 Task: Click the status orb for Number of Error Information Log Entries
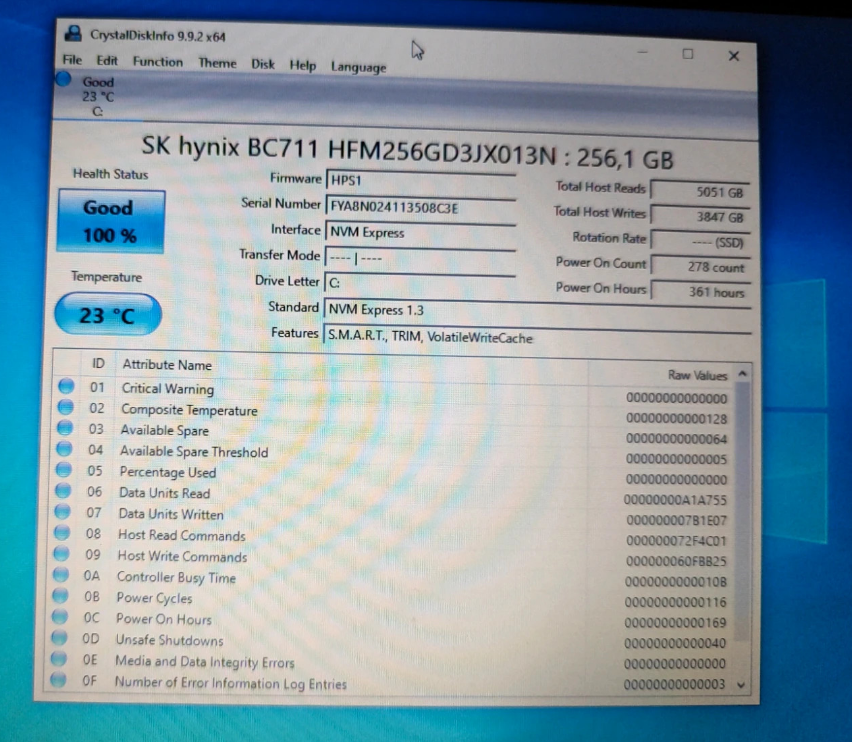click(x=58, y=680)
